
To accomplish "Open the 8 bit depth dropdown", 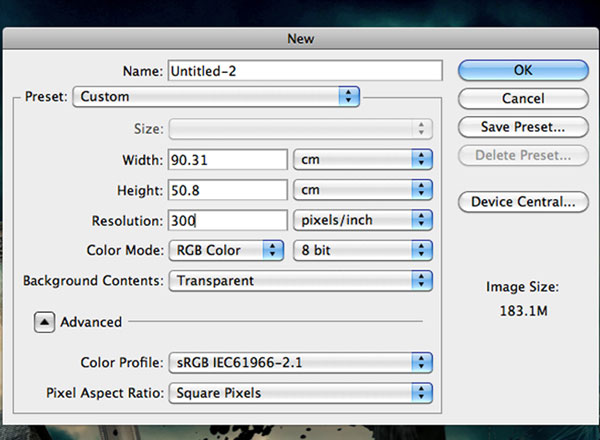I will point(363,250).
